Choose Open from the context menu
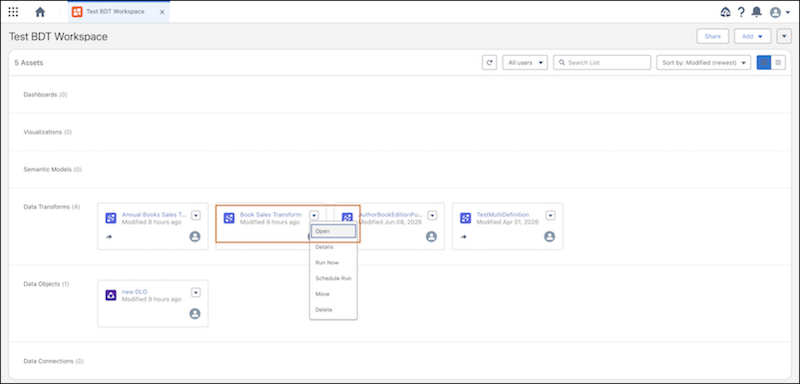This screenshot has width=800, height=384. click(x=333, y=231)
